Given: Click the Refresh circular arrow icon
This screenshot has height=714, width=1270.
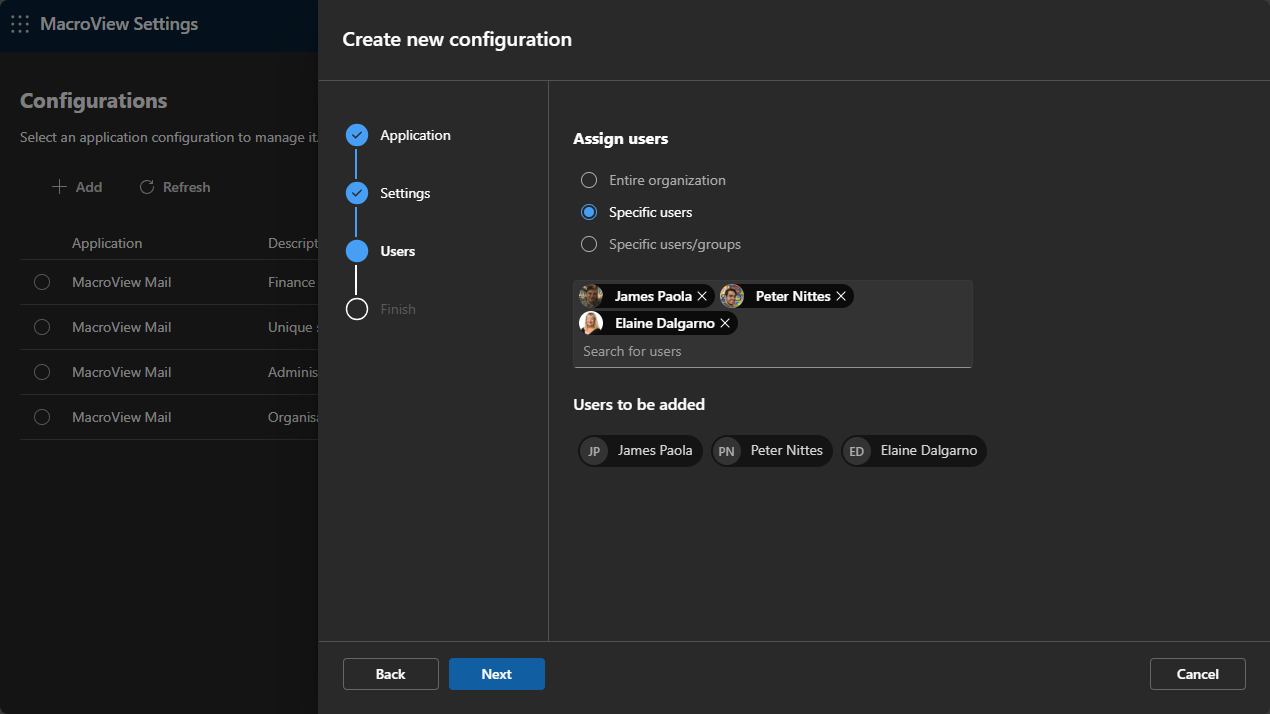Looking at the screenshot, I should pos(147,187).
